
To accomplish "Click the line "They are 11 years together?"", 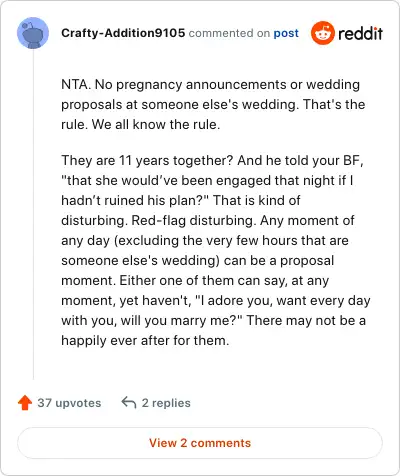I will pyautogui.click(x=147, y=160).
